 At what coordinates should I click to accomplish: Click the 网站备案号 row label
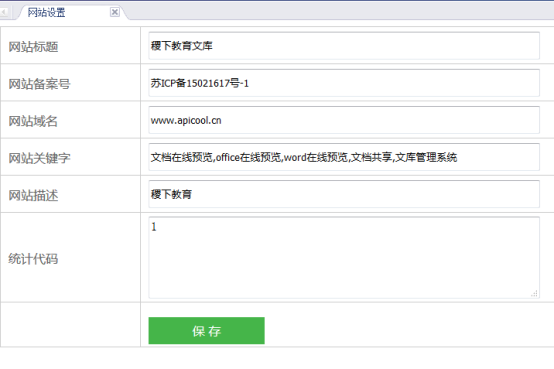pyautogui.click(x=39, y=84)
